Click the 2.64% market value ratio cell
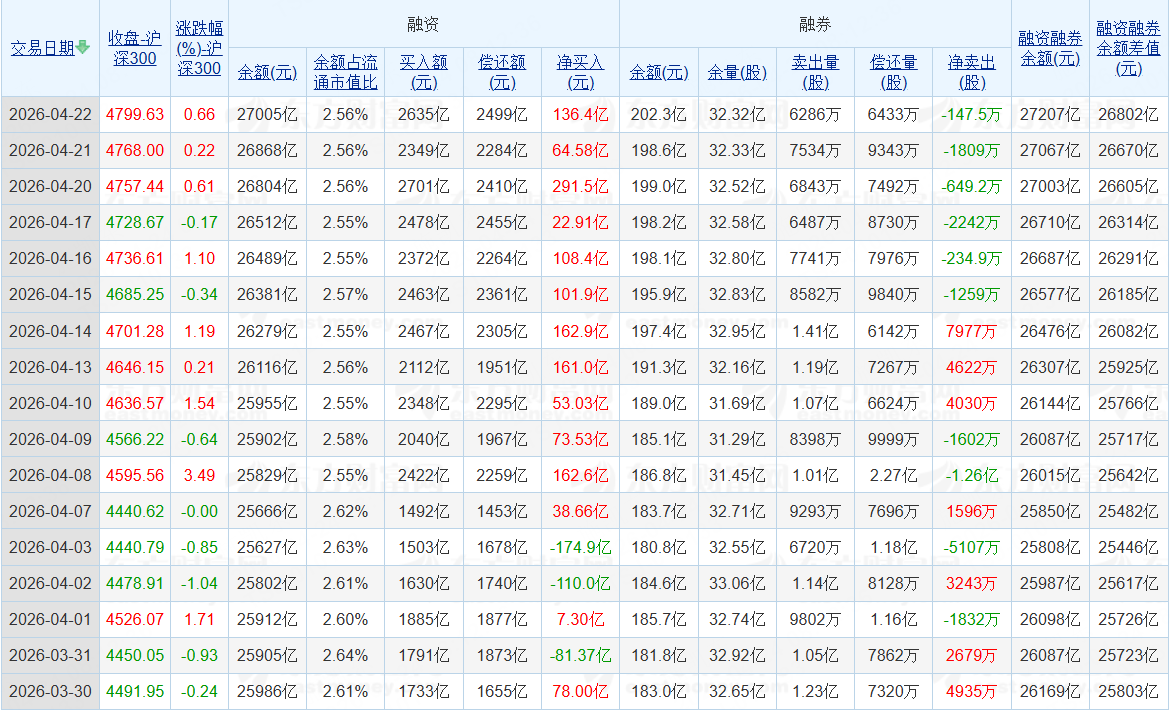 (x=345, y=656)
